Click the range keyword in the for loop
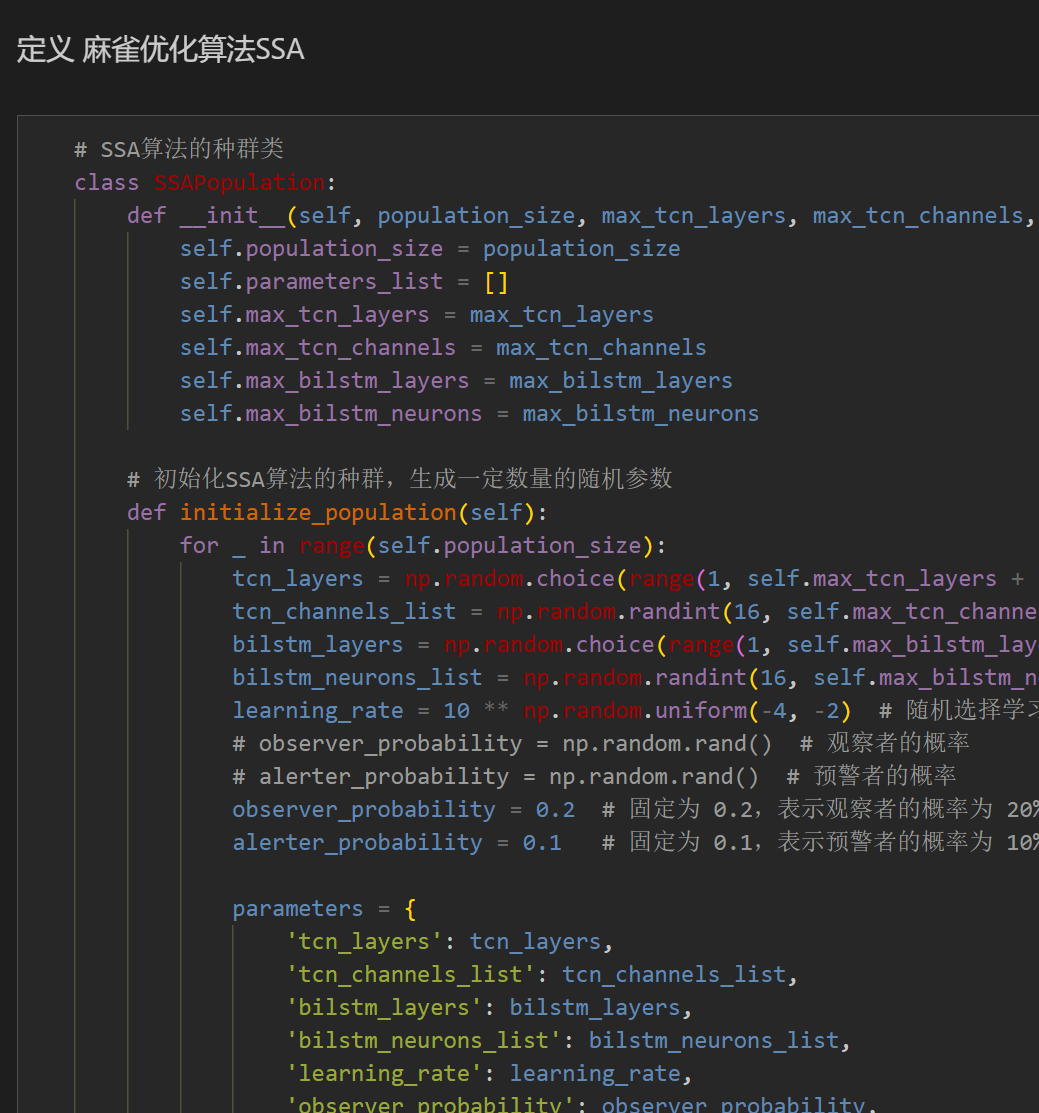Viewport: 1039px width, 1113px height. [331, 545]
